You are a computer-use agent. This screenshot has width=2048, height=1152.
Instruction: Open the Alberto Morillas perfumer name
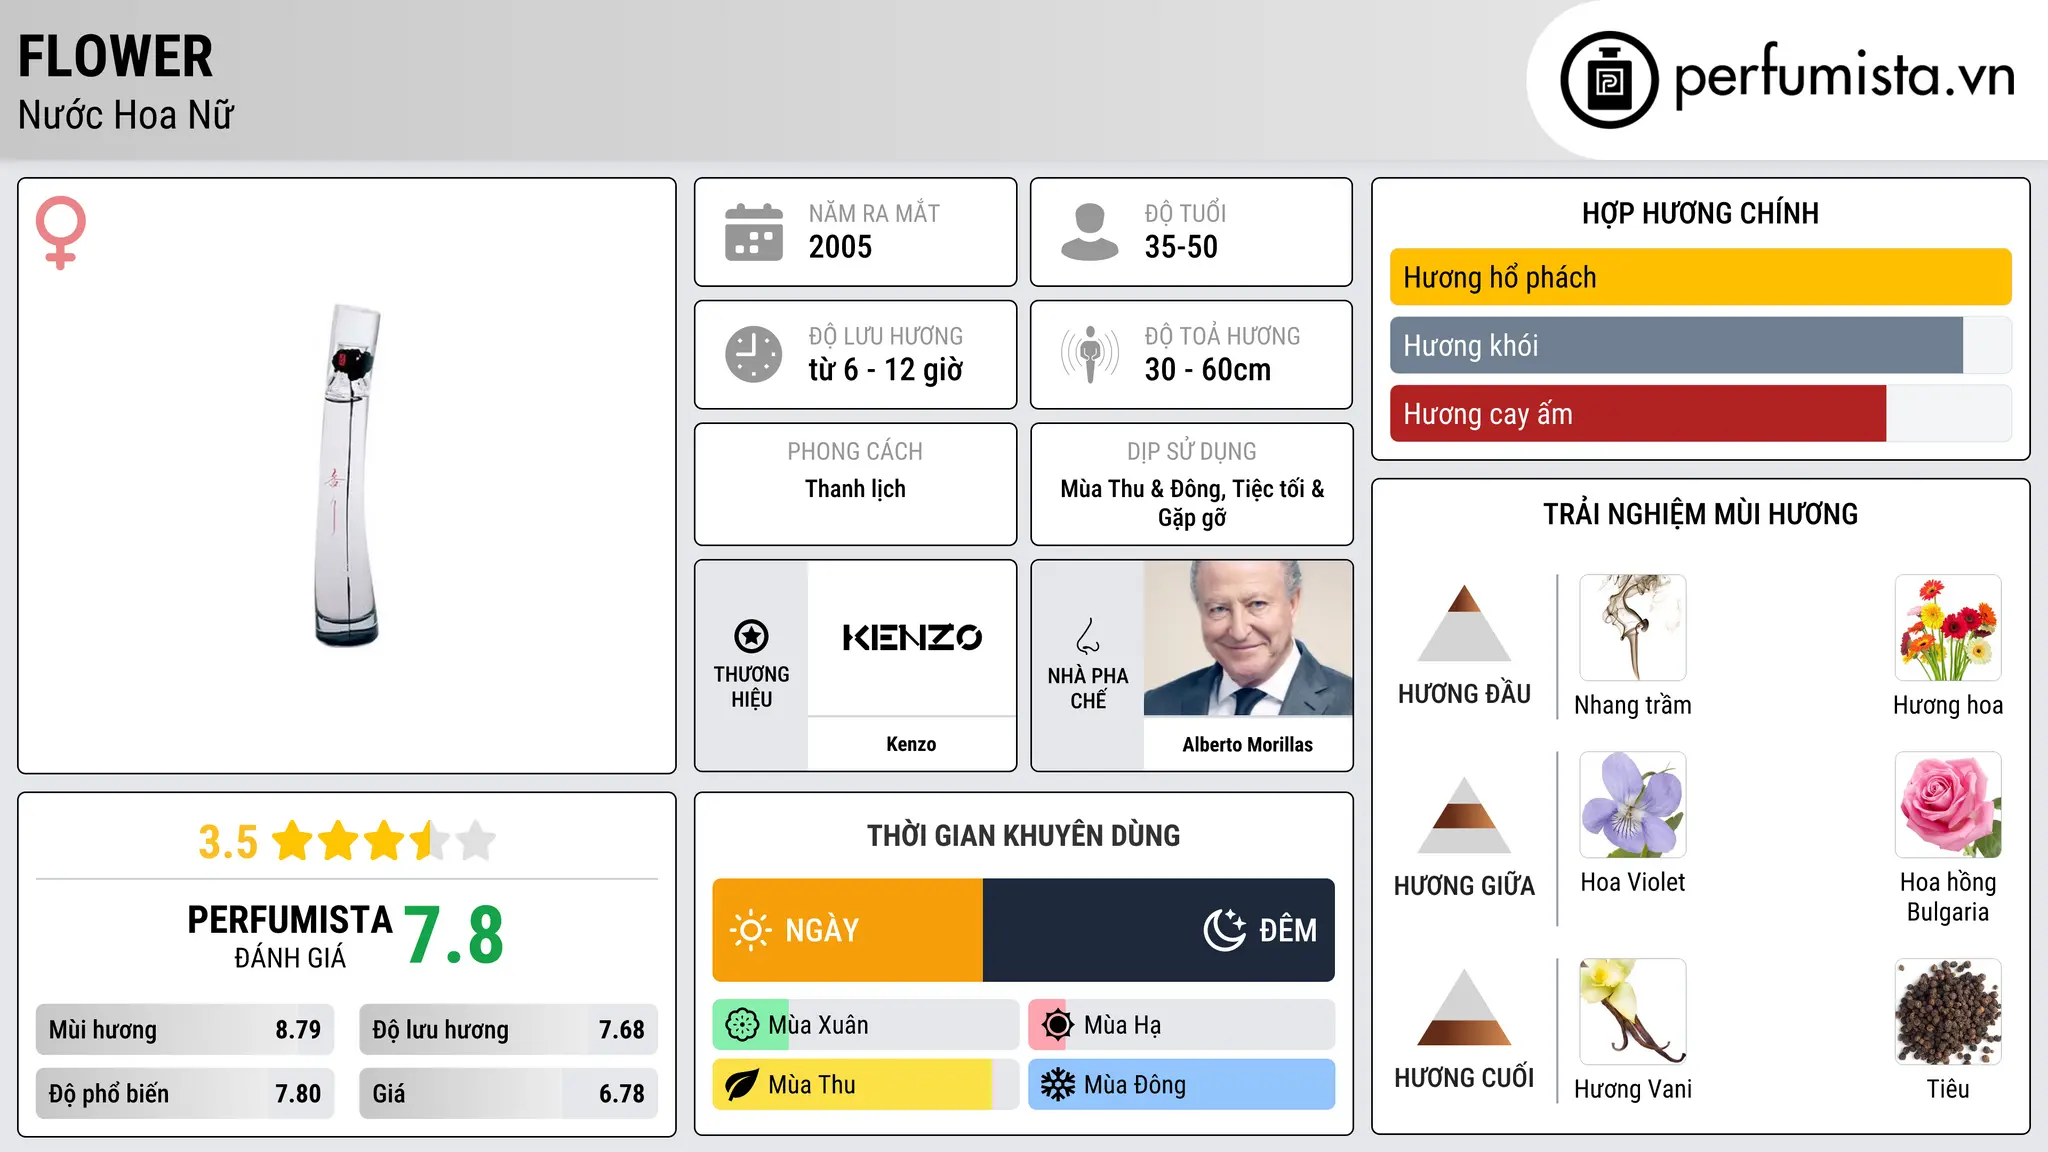pyautogui.click(x=1247, y=744)
